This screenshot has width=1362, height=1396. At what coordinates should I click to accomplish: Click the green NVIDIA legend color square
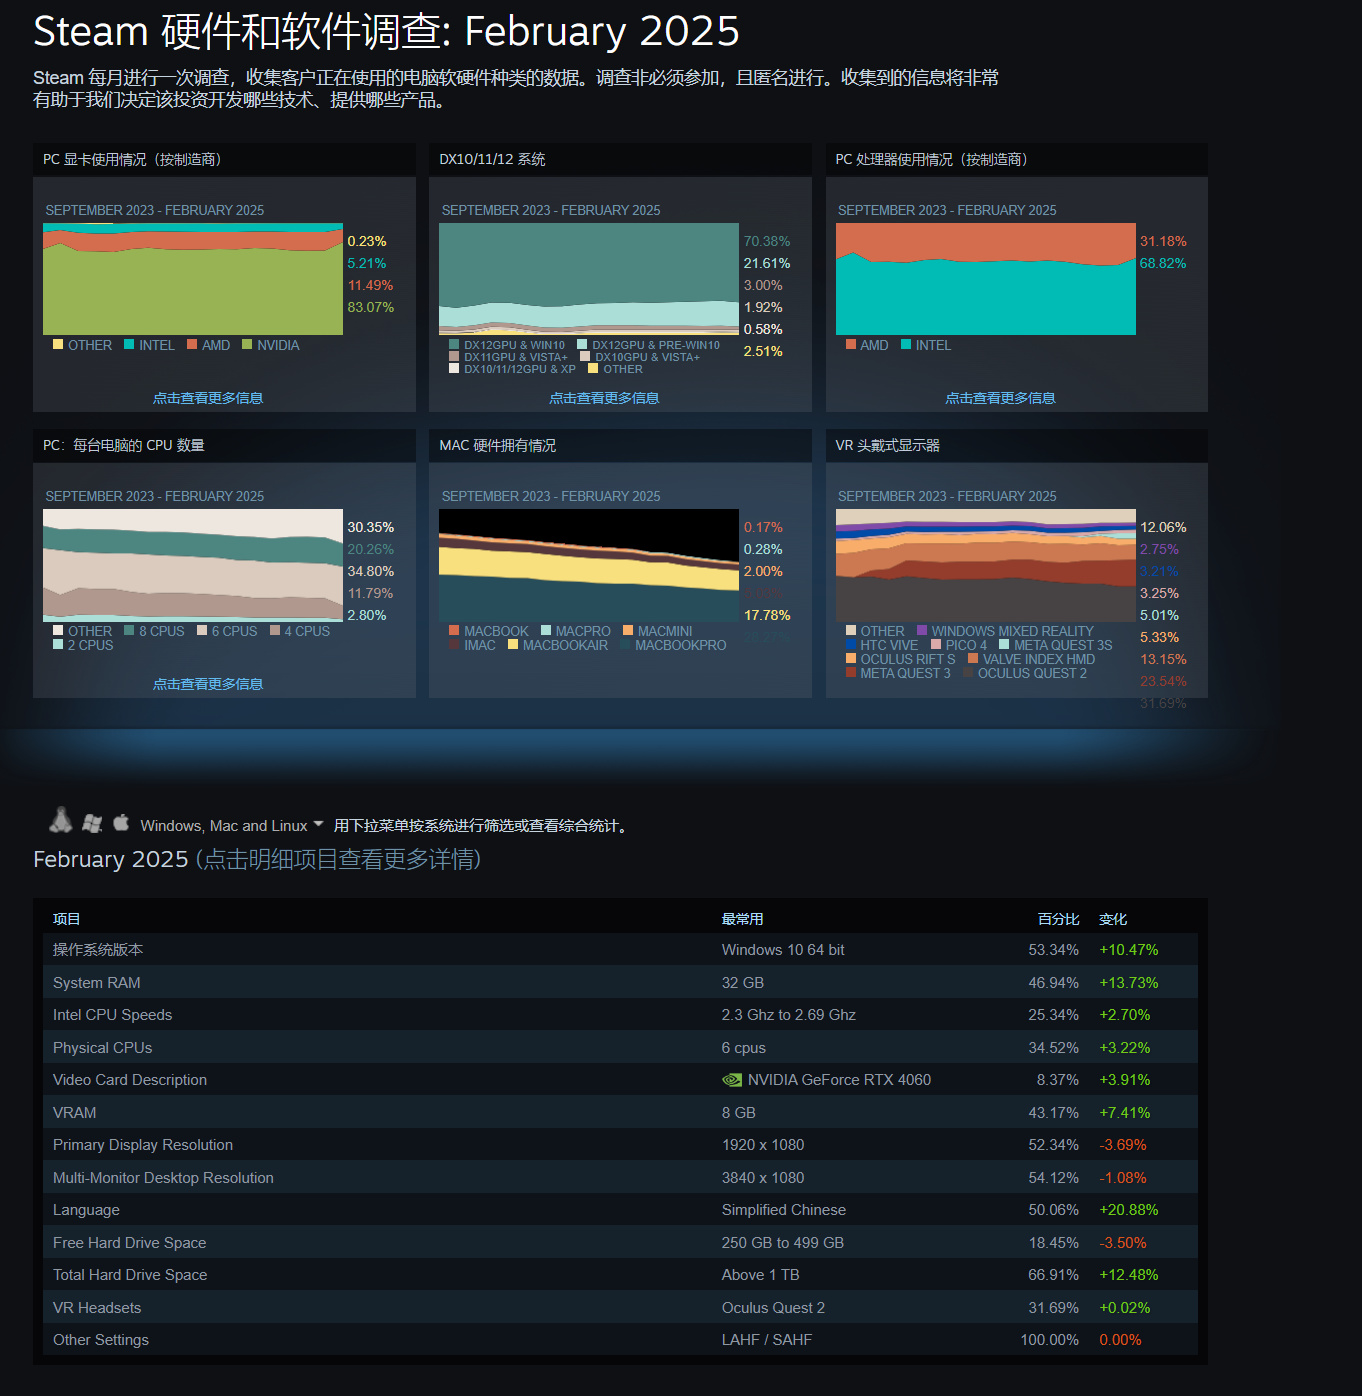[247, 345]
